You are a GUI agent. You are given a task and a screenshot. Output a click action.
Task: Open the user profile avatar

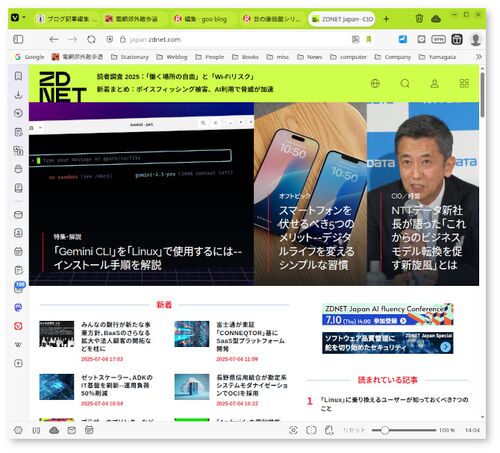point(475,39)
